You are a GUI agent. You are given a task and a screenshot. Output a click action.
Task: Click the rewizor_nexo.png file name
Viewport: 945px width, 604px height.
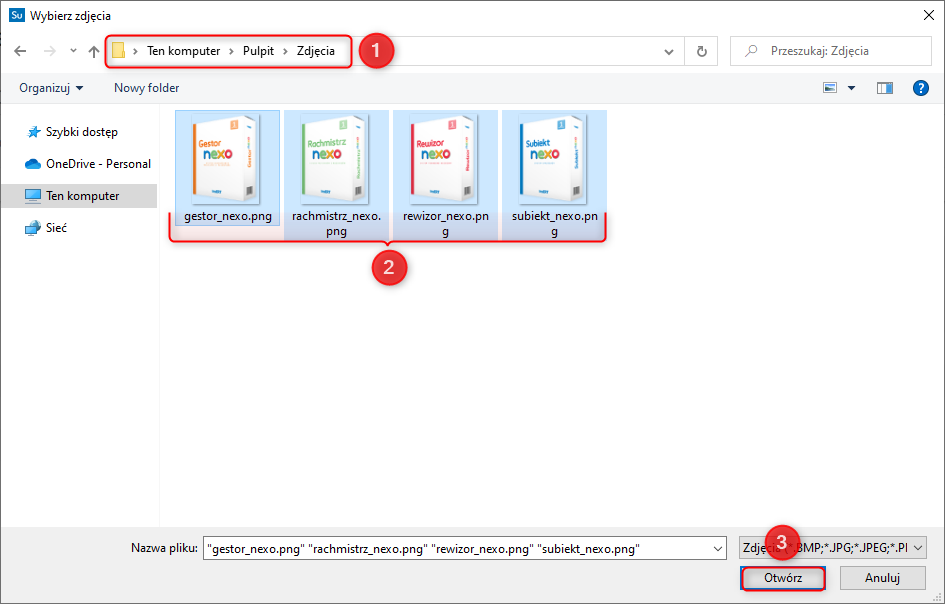click(445, 224)
